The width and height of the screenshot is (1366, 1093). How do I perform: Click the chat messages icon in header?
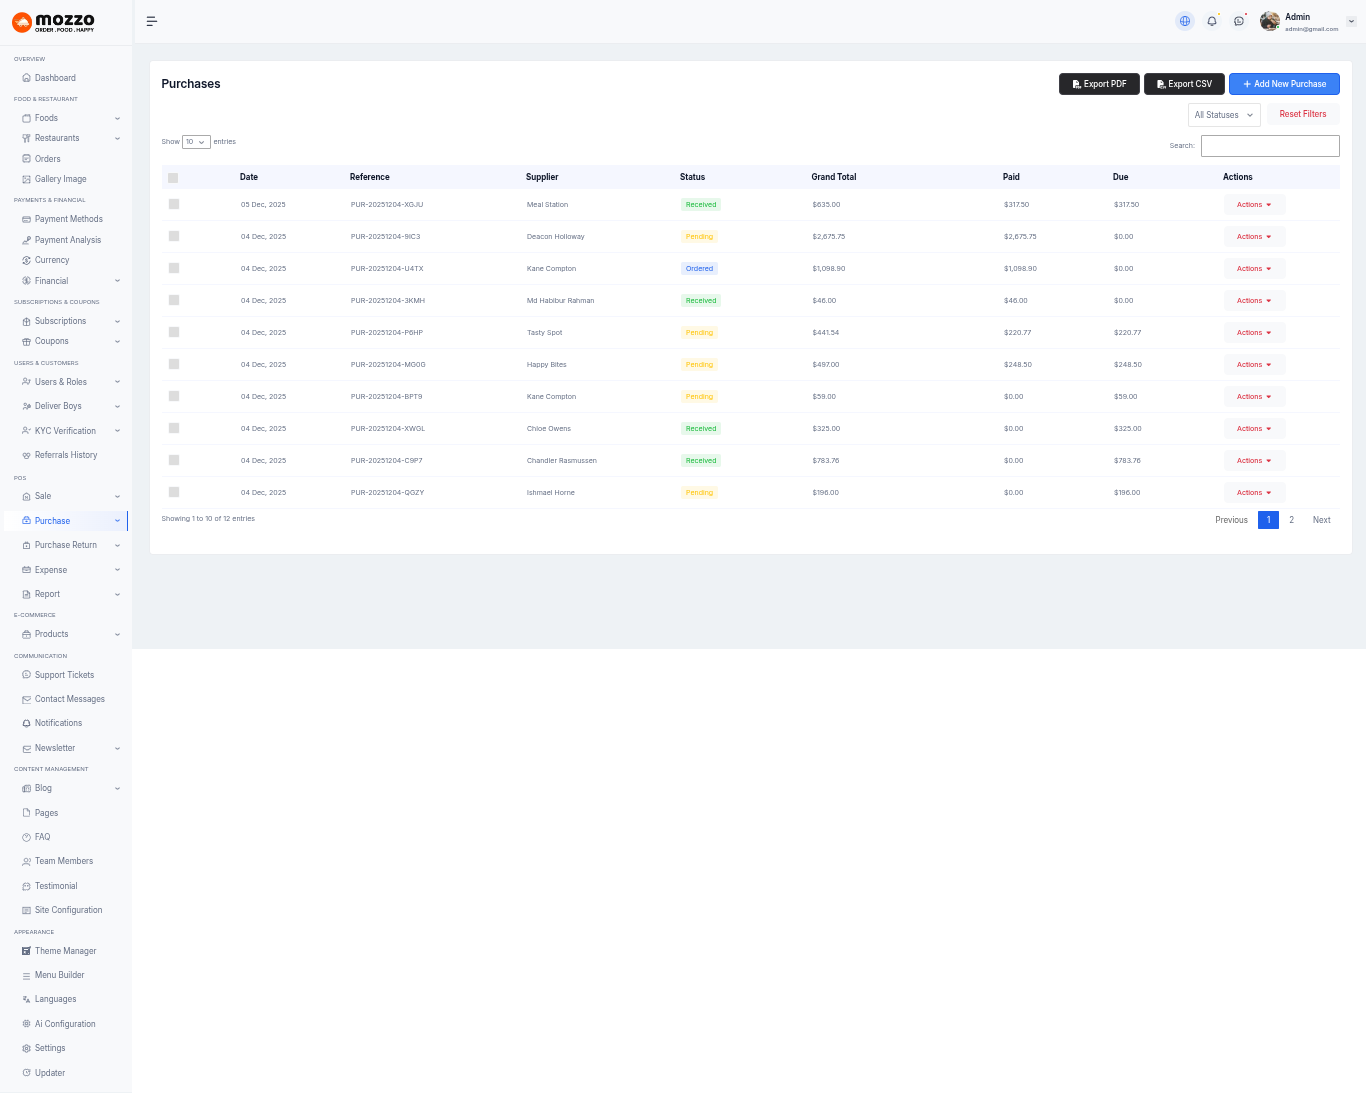(x=1239, y=21)
